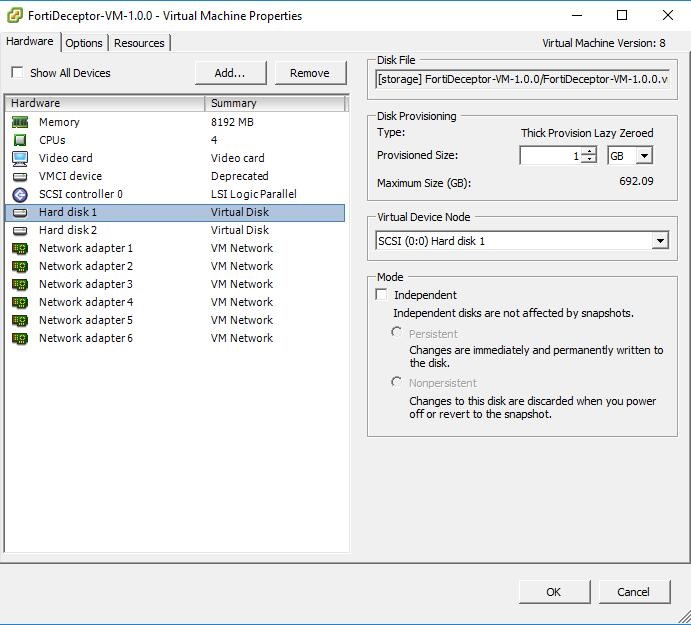Click the Memory hardware icon
The width and height of the screenshot is (691, 625).
(20, 122)
